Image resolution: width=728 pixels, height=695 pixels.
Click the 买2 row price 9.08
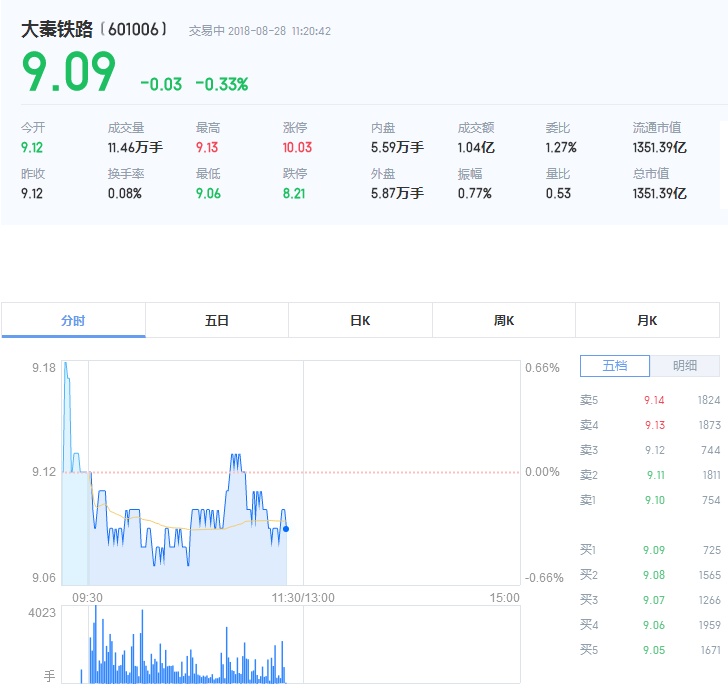(654, 575)
